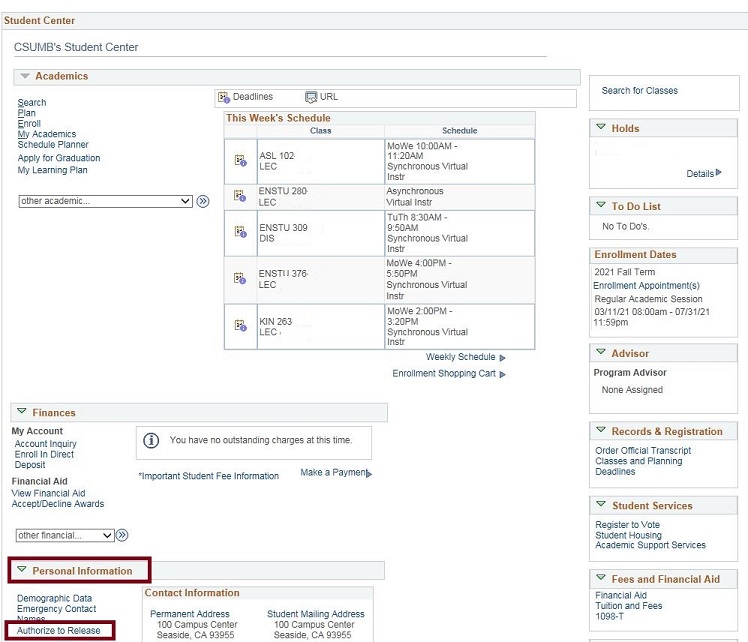This screenshot has width=748, height=642.
Task: Open Student Housing link
Action: click(628, 536)
